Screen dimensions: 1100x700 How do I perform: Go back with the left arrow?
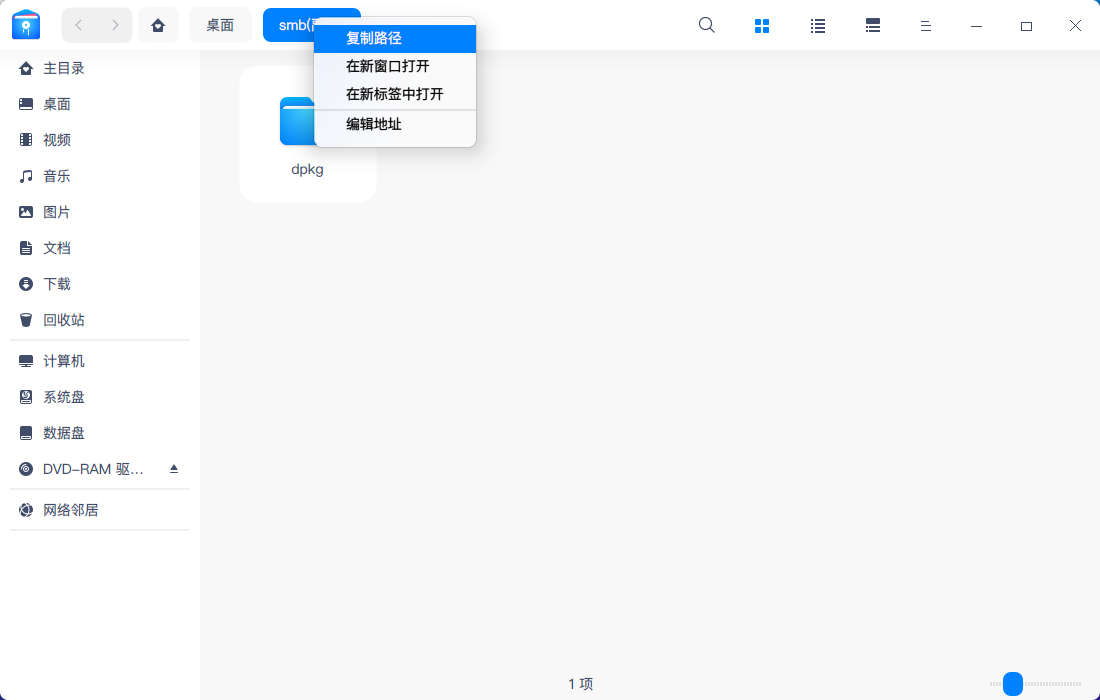point(79,25)
